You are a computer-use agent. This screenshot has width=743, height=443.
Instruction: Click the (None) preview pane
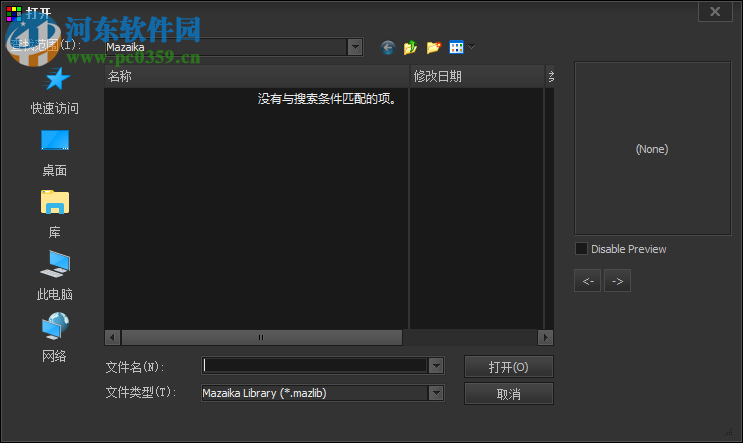click(652, 148)
